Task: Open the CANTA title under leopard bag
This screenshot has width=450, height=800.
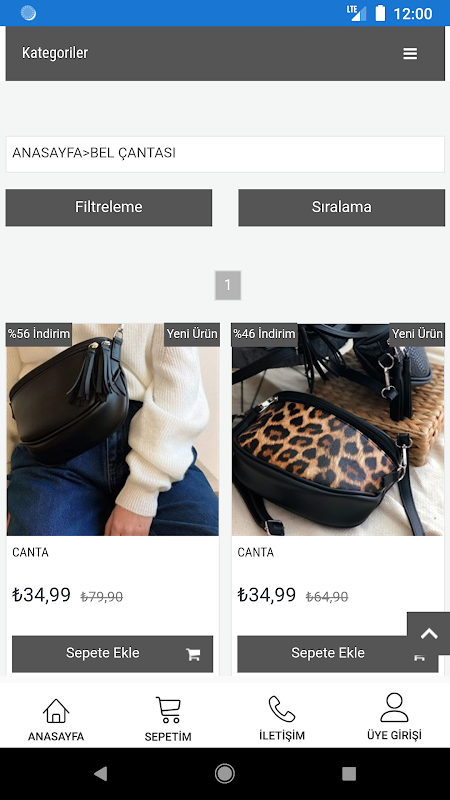Action: click(x=256, y=553)
